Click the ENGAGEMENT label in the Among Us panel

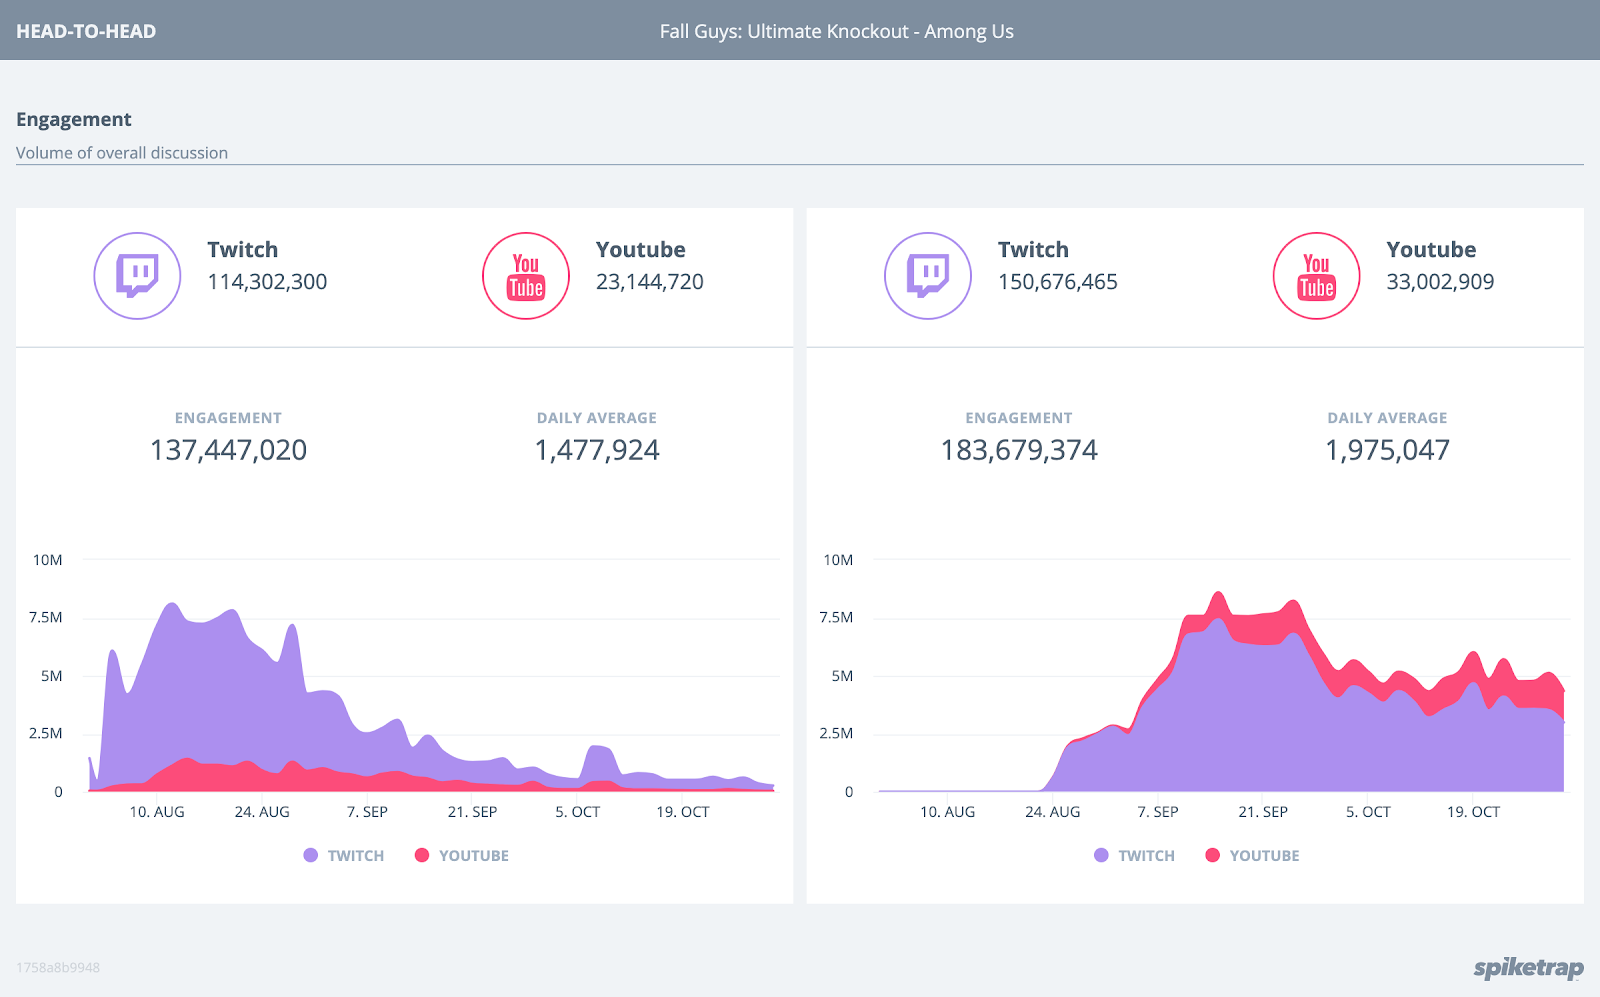point(1019,418)
